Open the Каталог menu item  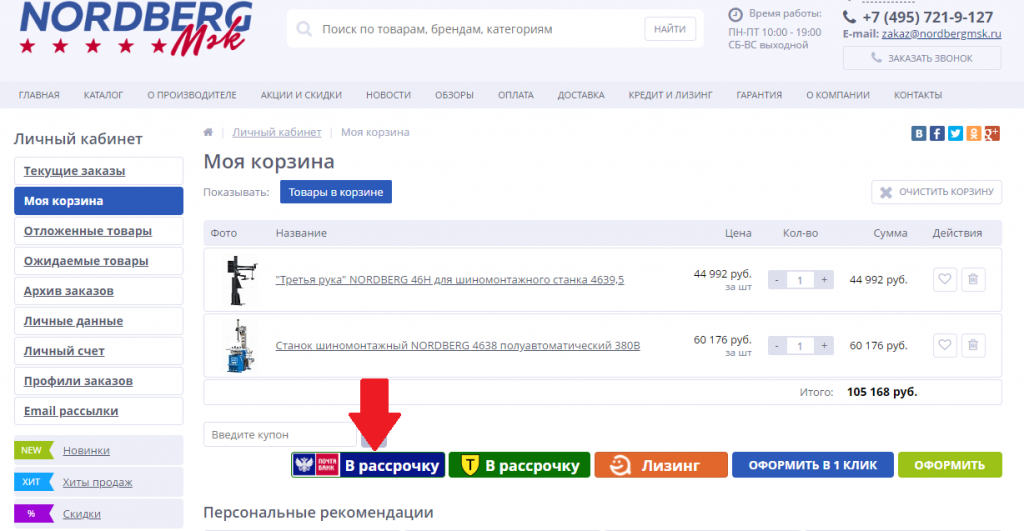pyautogui.click(x=103, y=95)
